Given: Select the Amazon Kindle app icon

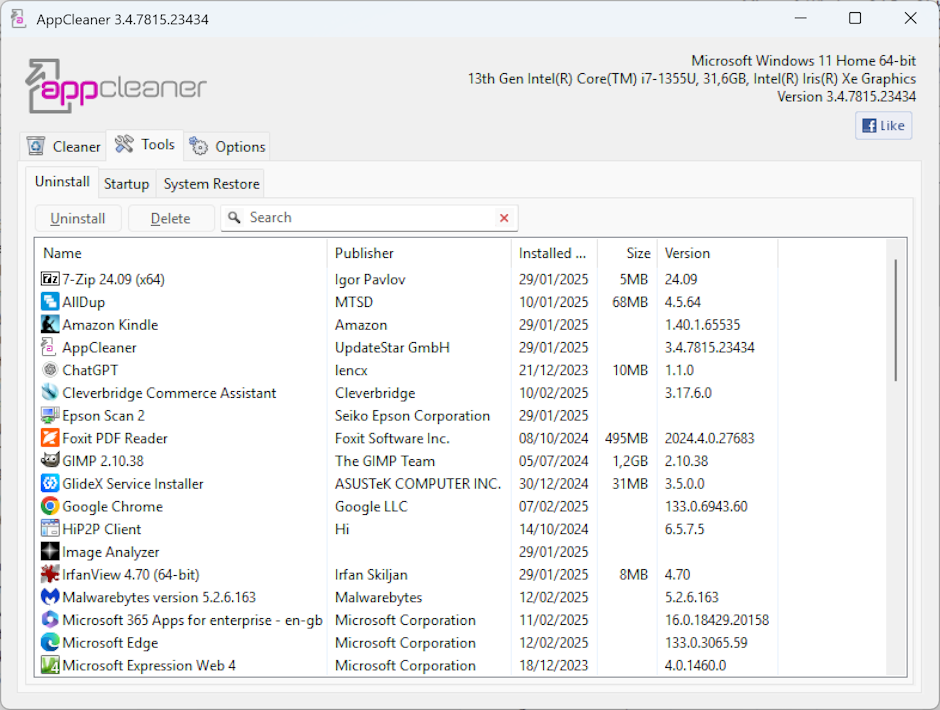Looking at the screenshot, I should click(x=50, y=325).
